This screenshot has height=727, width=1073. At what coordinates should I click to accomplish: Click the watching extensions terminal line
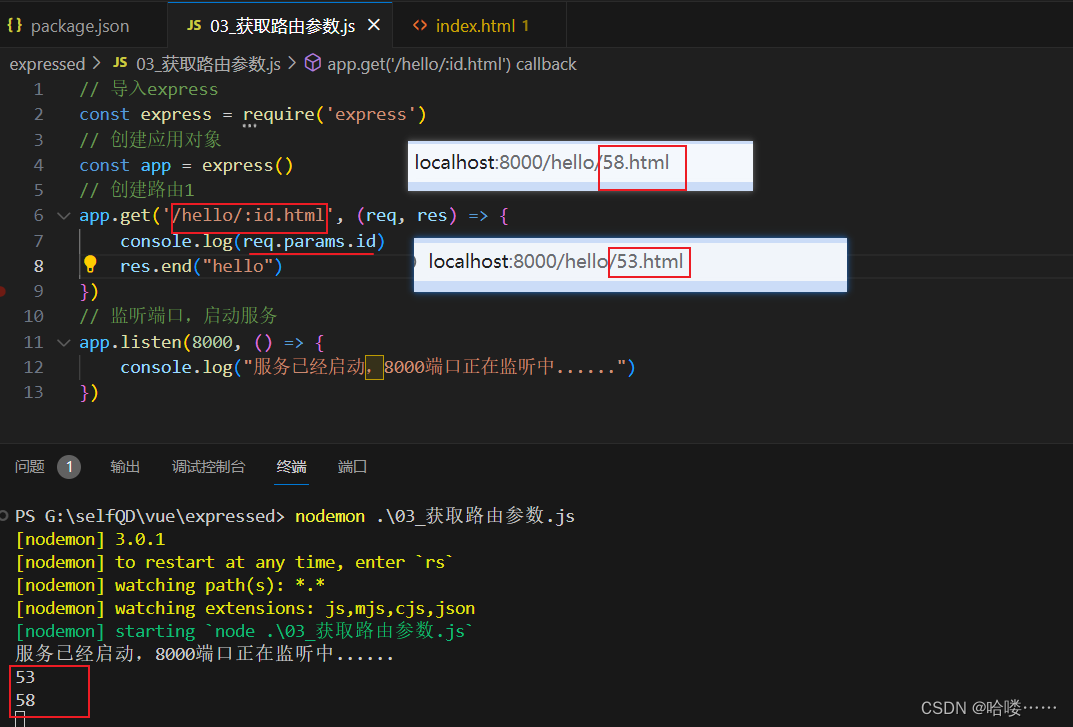[245, 609]
